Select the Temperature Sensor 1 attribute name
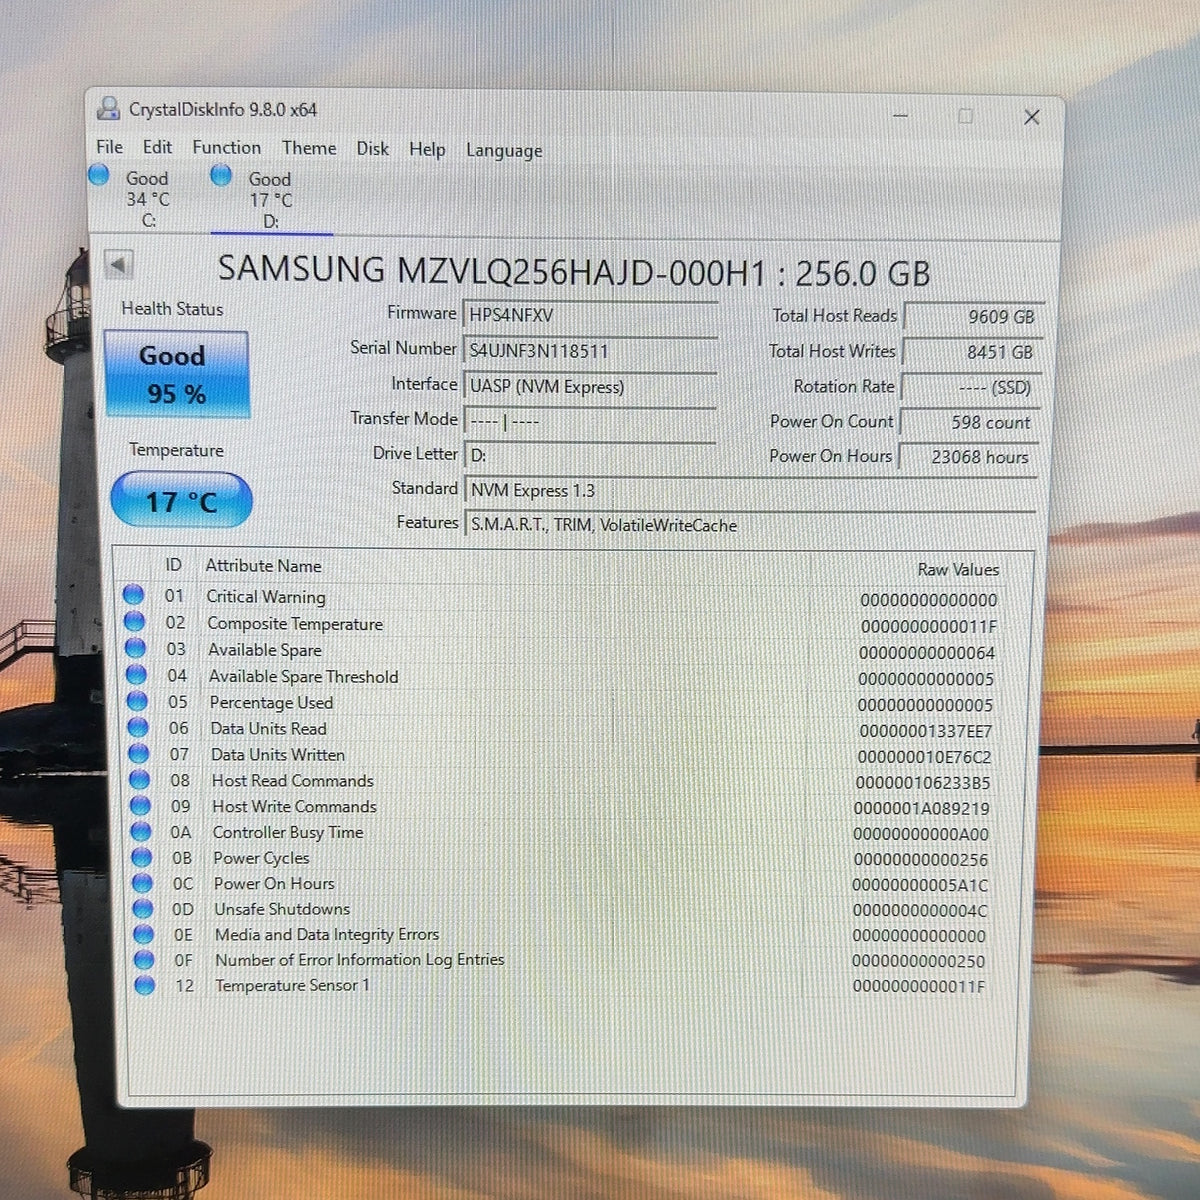 click(292, 985)
